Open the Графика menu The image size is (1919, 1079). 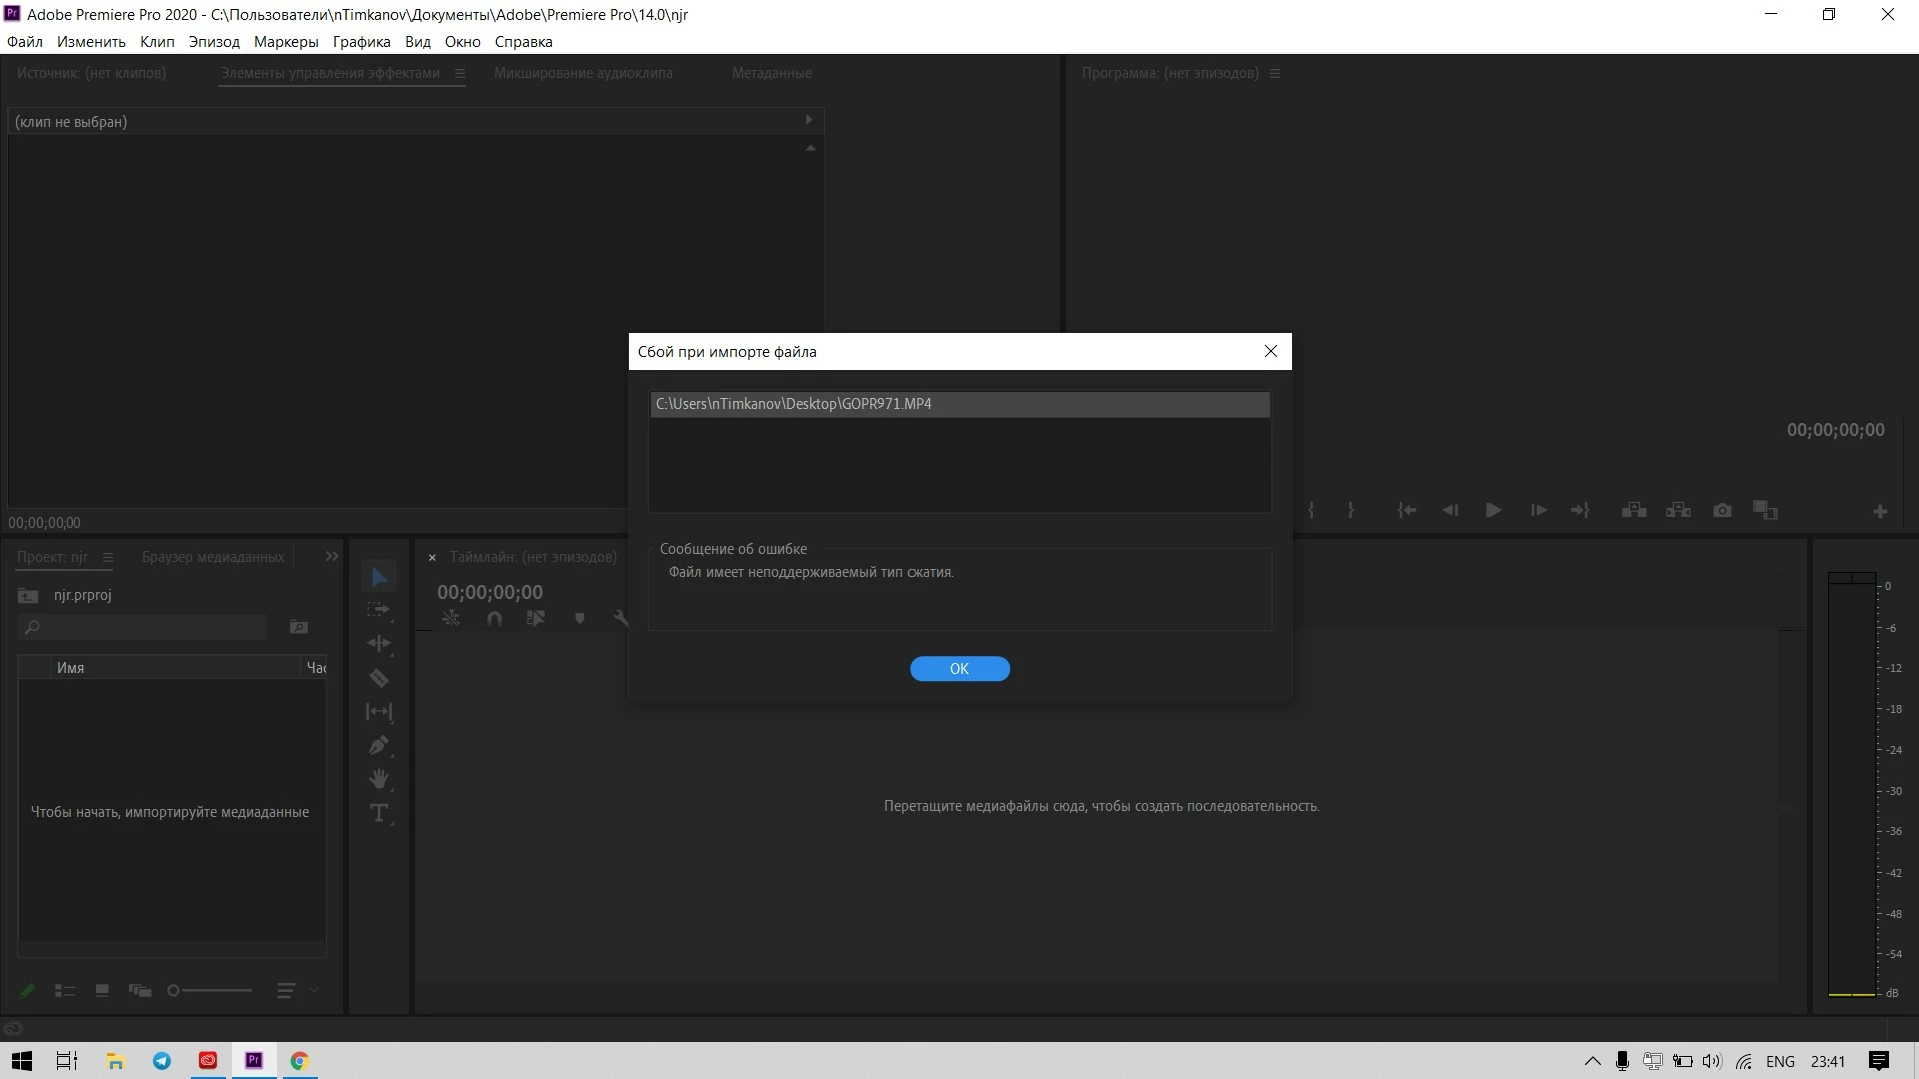coord(361,42)
